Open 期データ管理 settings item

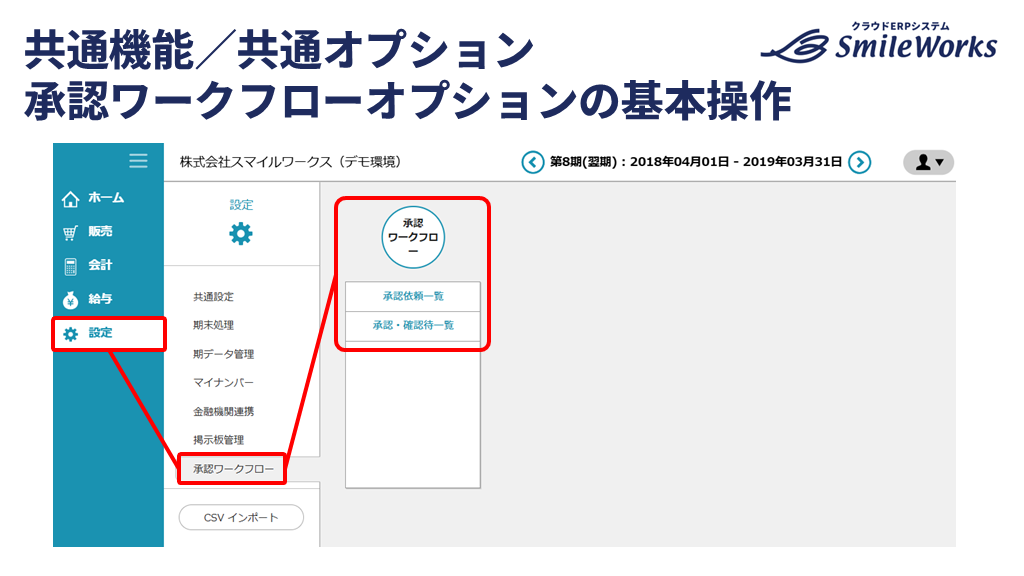pos(223,354)
